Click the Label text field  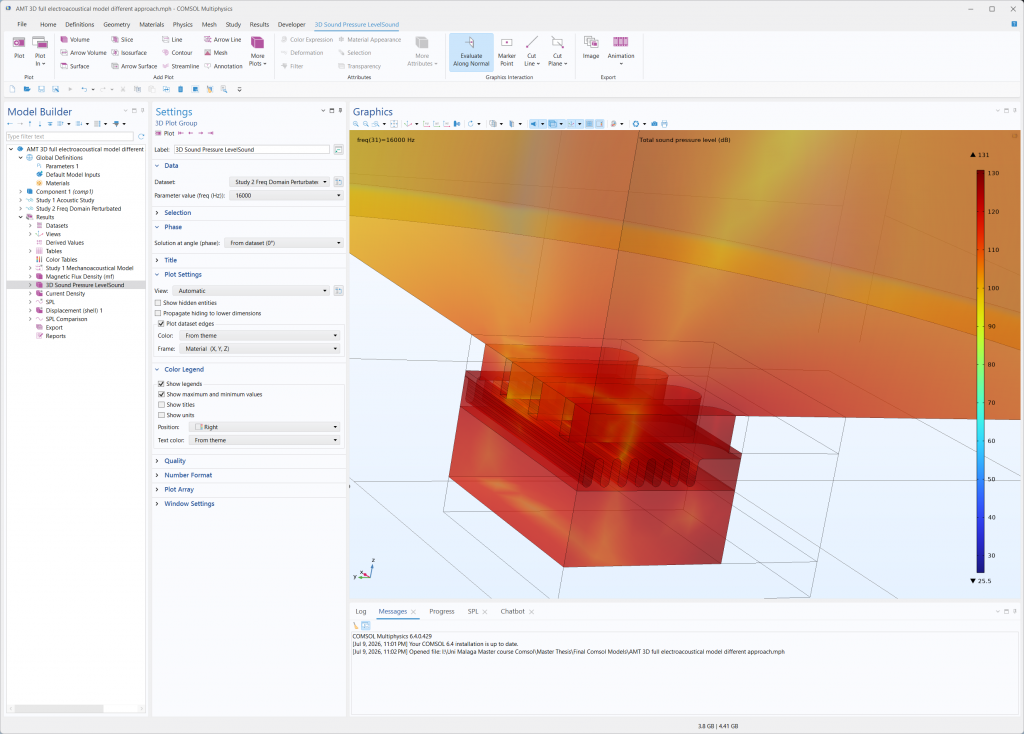click(252, 150)
